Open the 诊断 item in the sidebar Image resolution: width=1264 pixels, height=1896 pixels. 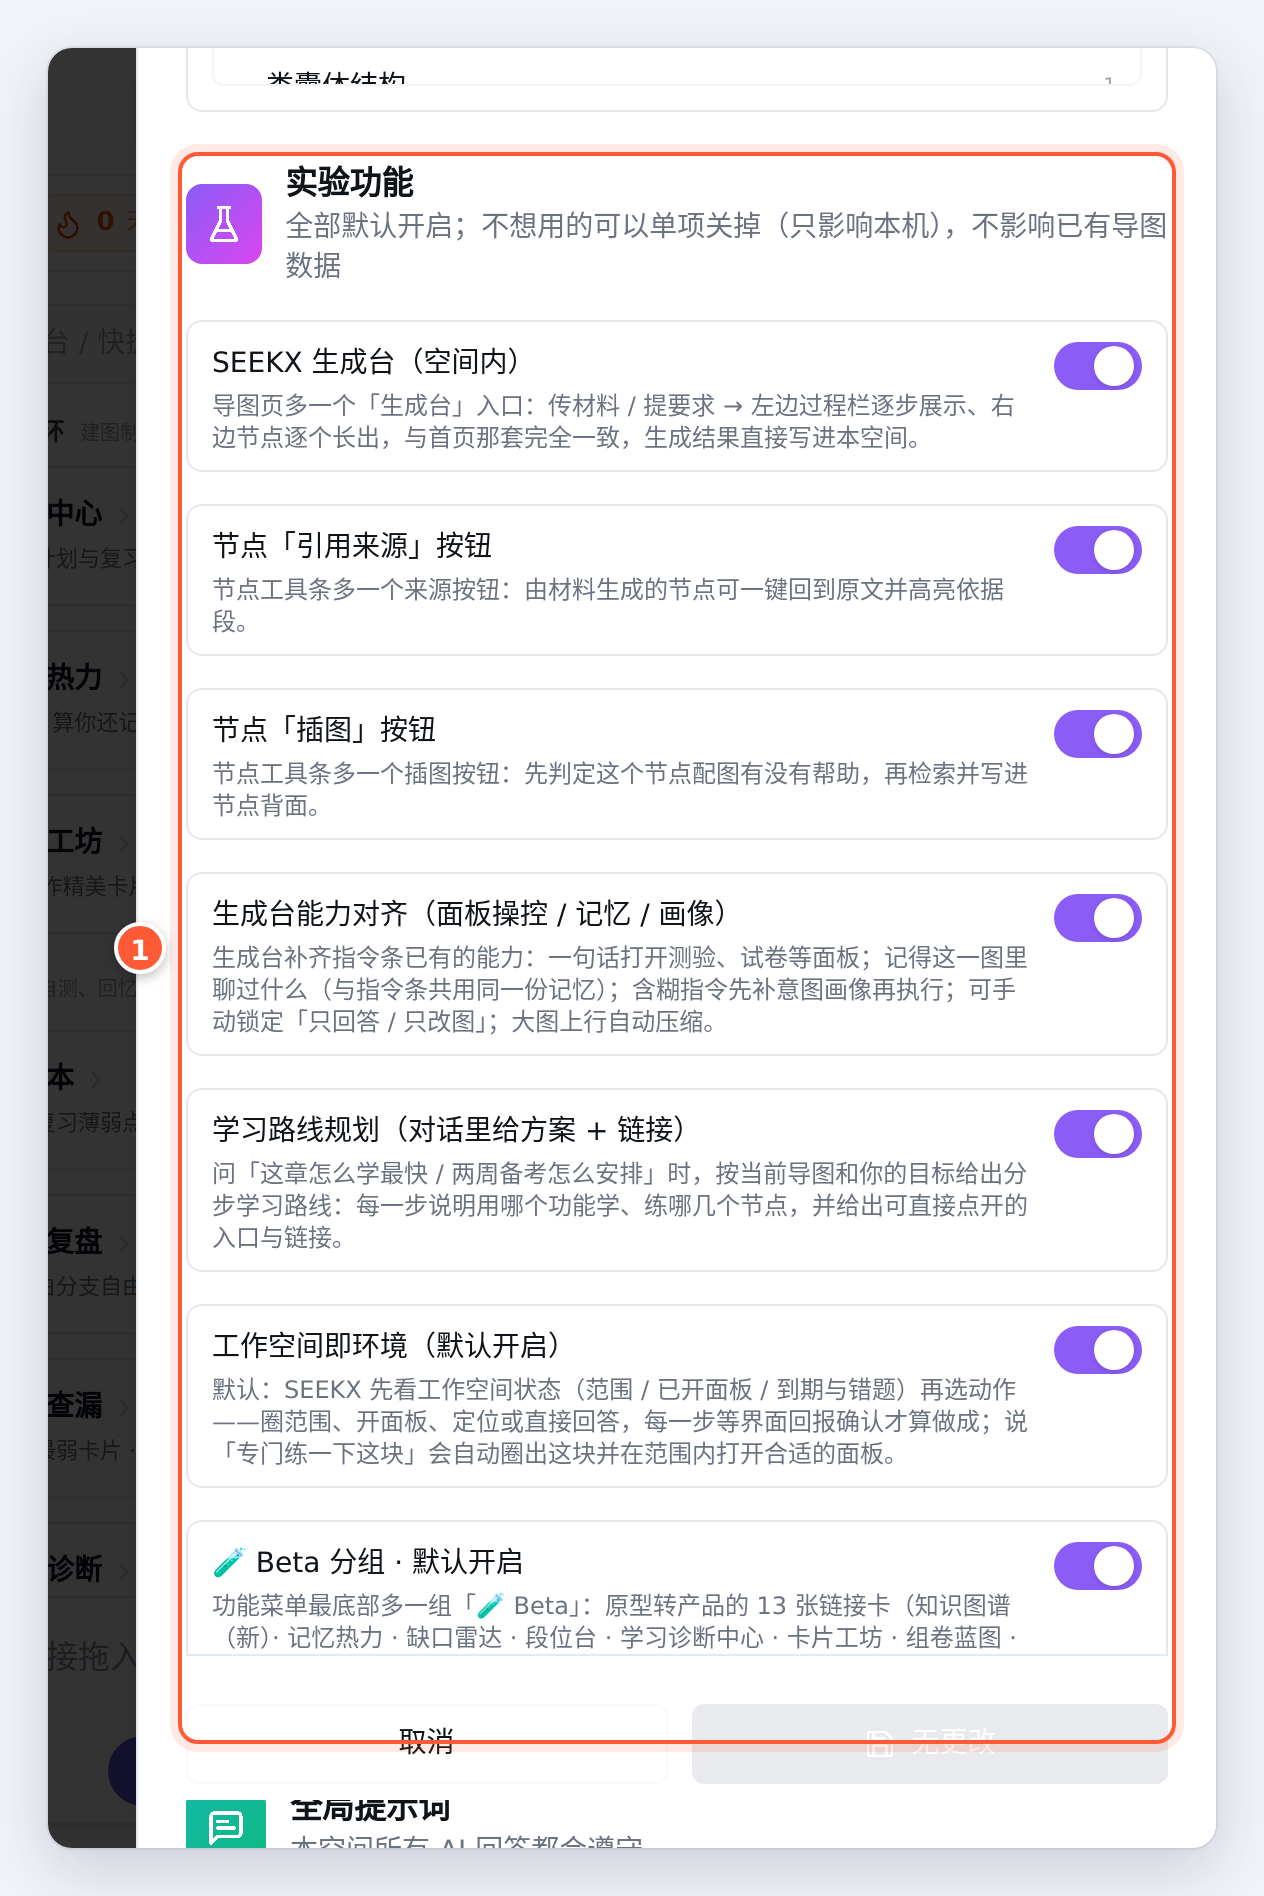(x=75, y=1569)
